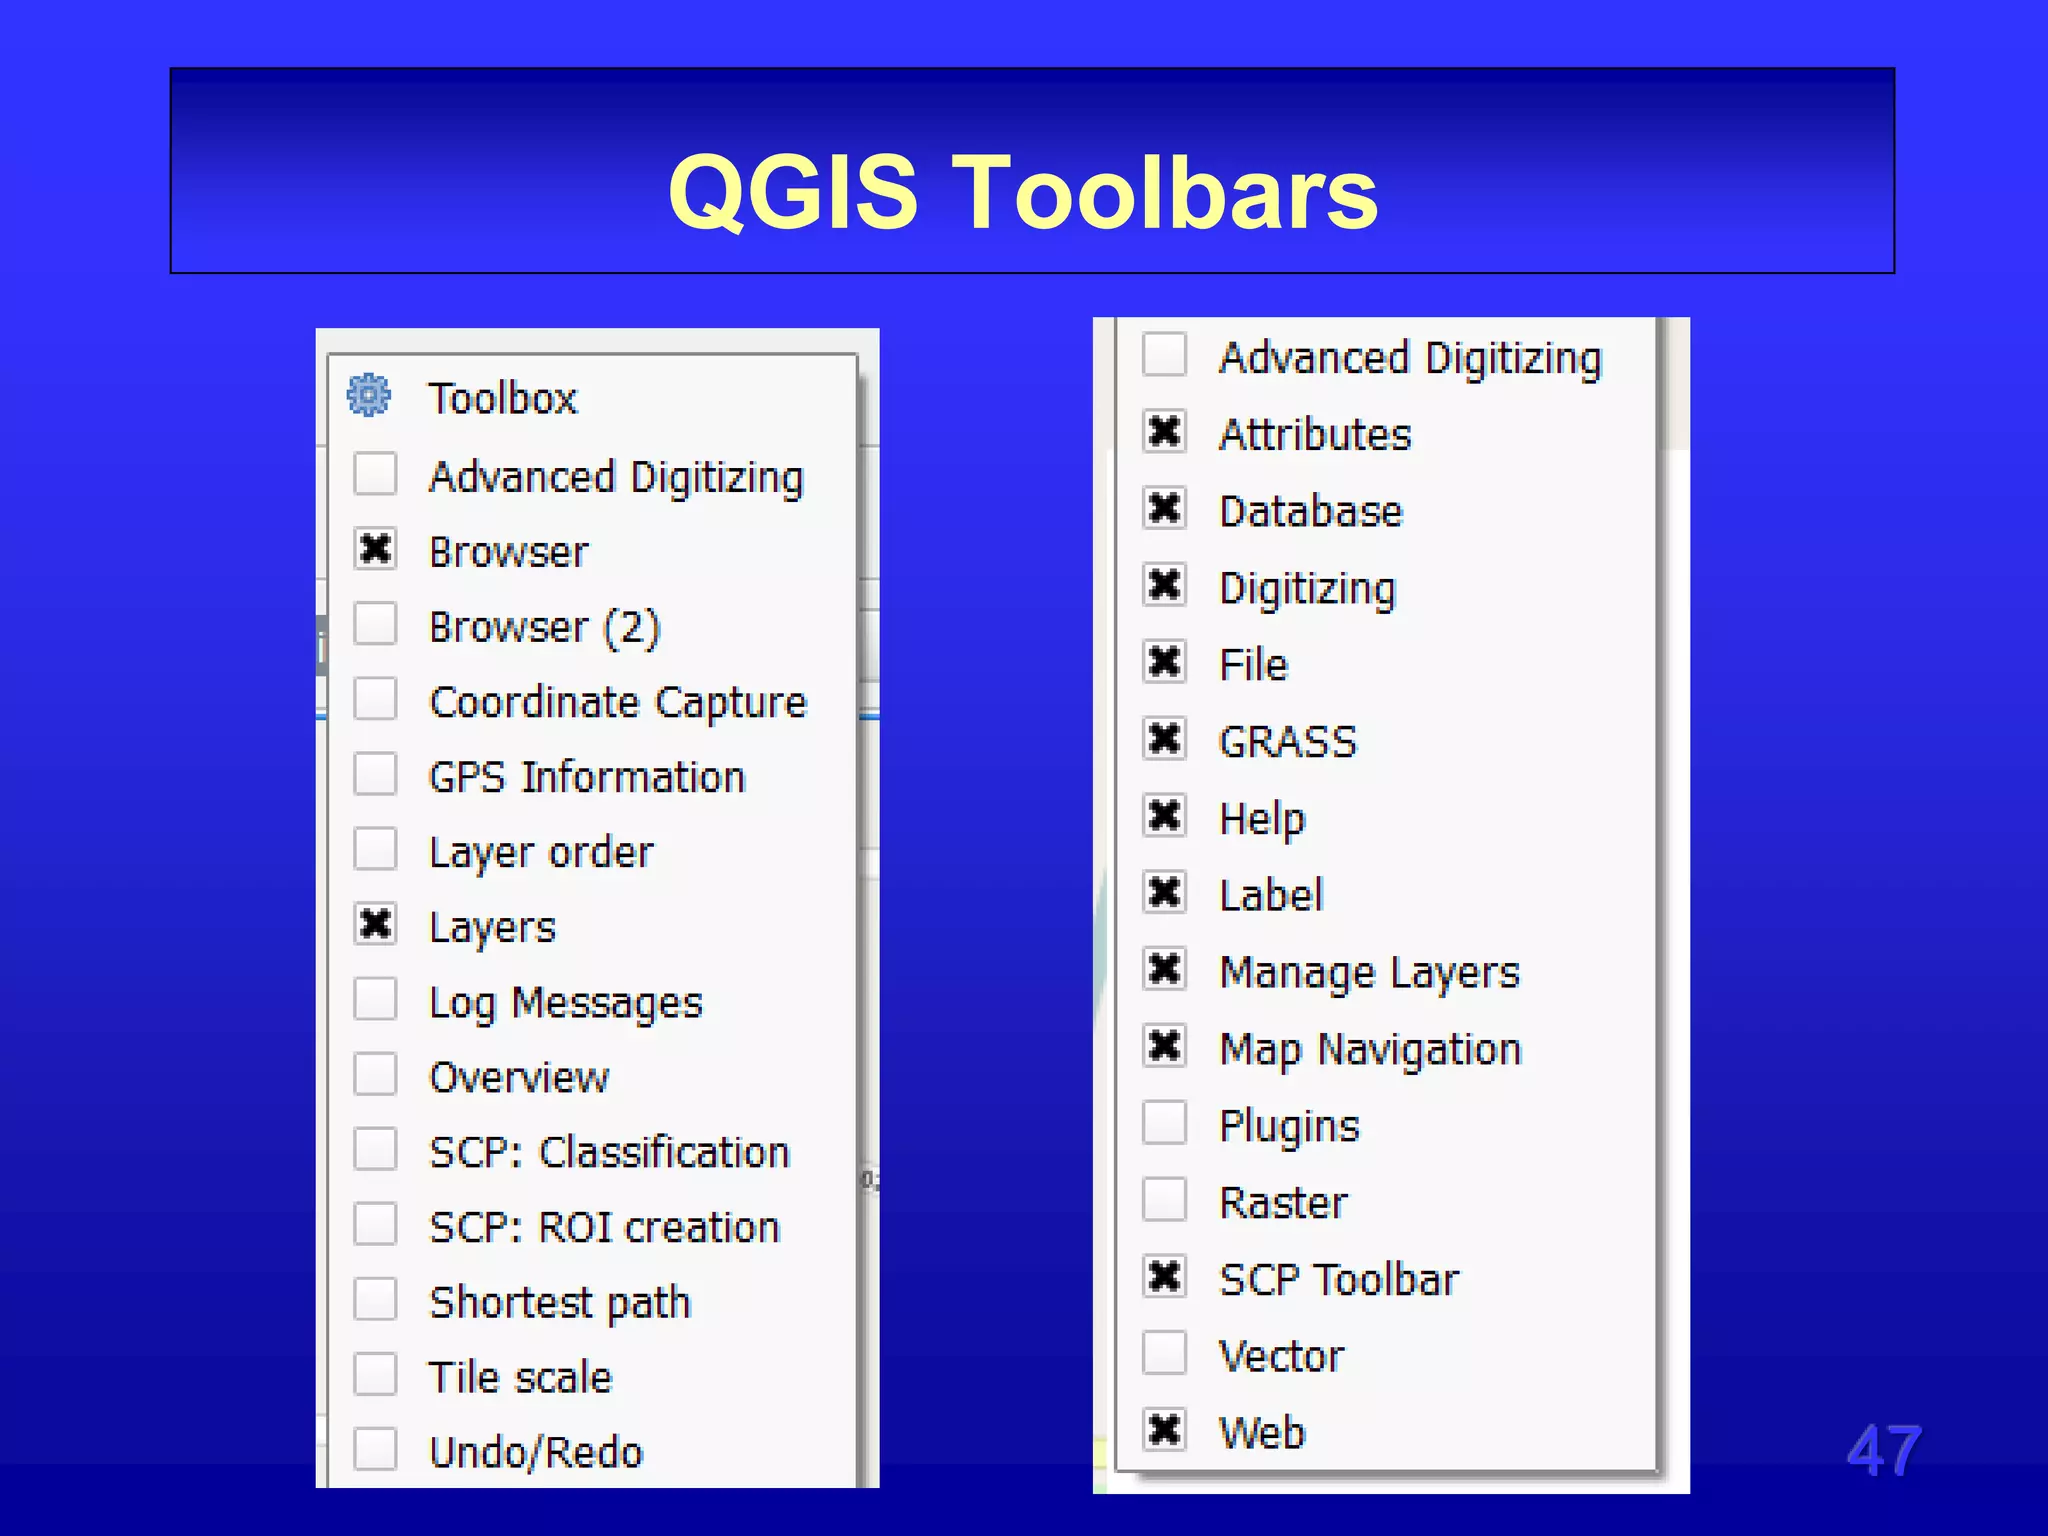Enable SCP: Classification checkbox

coord(375,1148)
